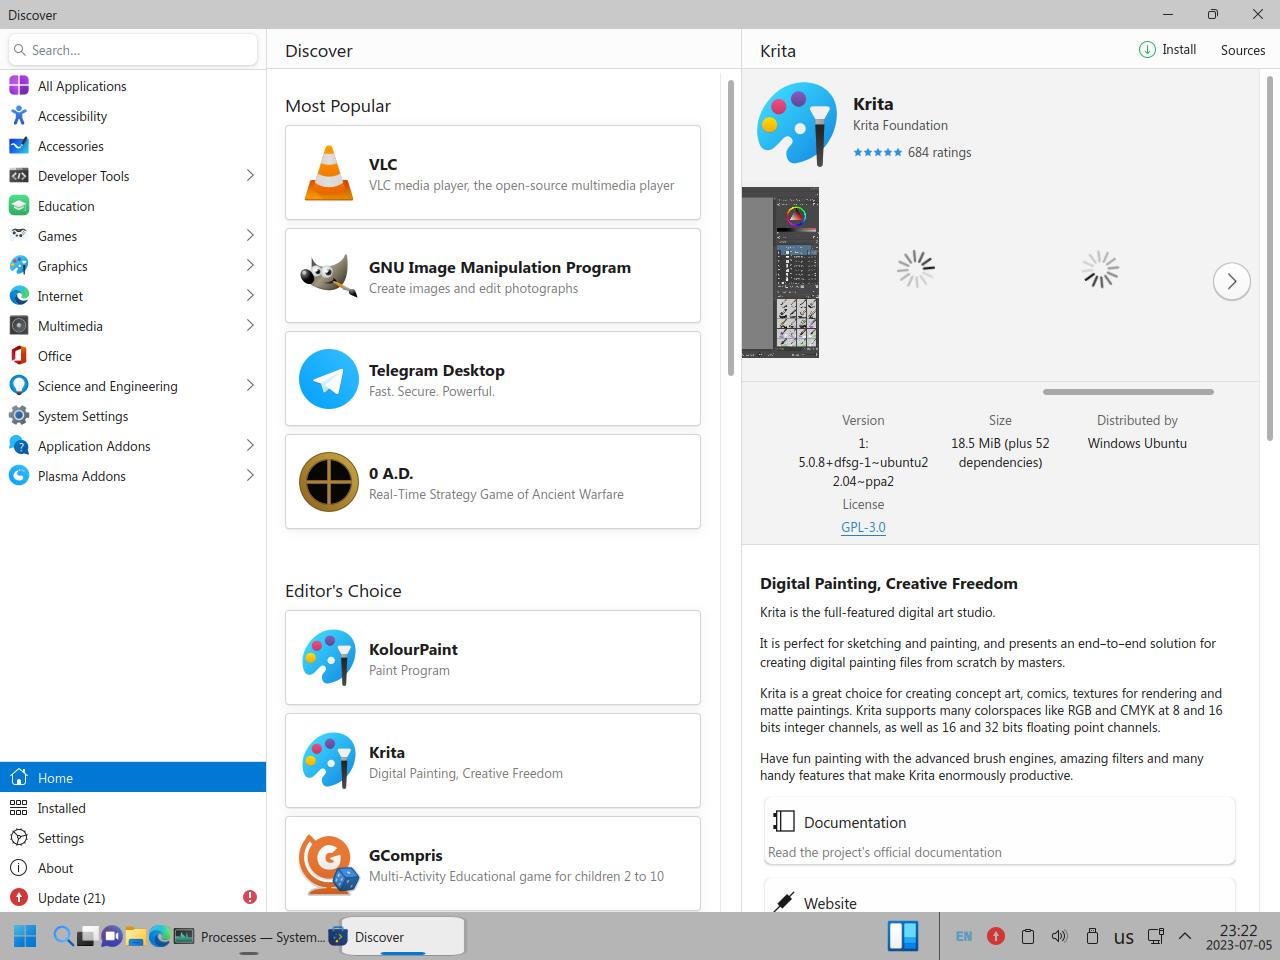Open the GPL-3.0 license link
This screenshot has width=1280, height=960.
click(x=863, y=527)
